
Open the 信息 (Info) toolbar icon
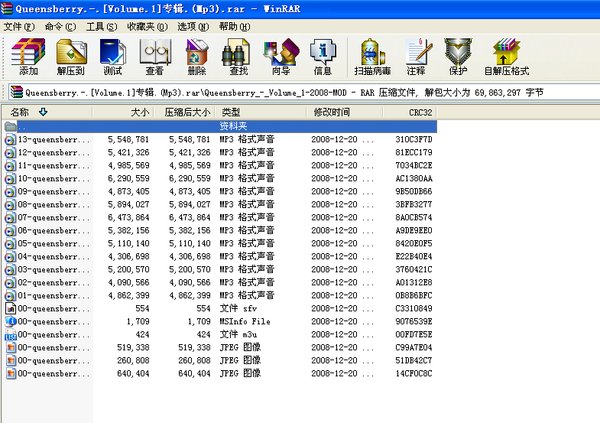pos(323,56)
